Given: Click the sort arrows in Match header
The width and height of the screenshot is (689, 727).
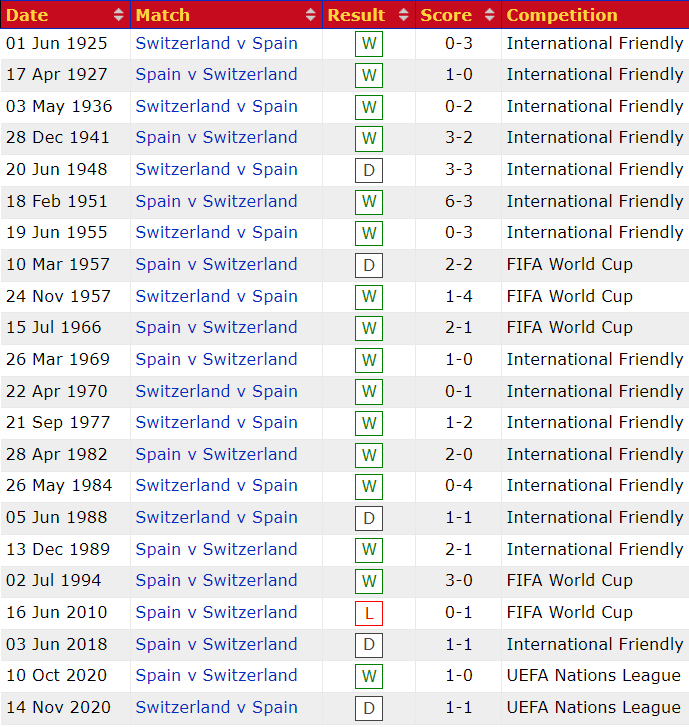Looking at the screenshot, I should pyautogui.click(x=310, y=15).
